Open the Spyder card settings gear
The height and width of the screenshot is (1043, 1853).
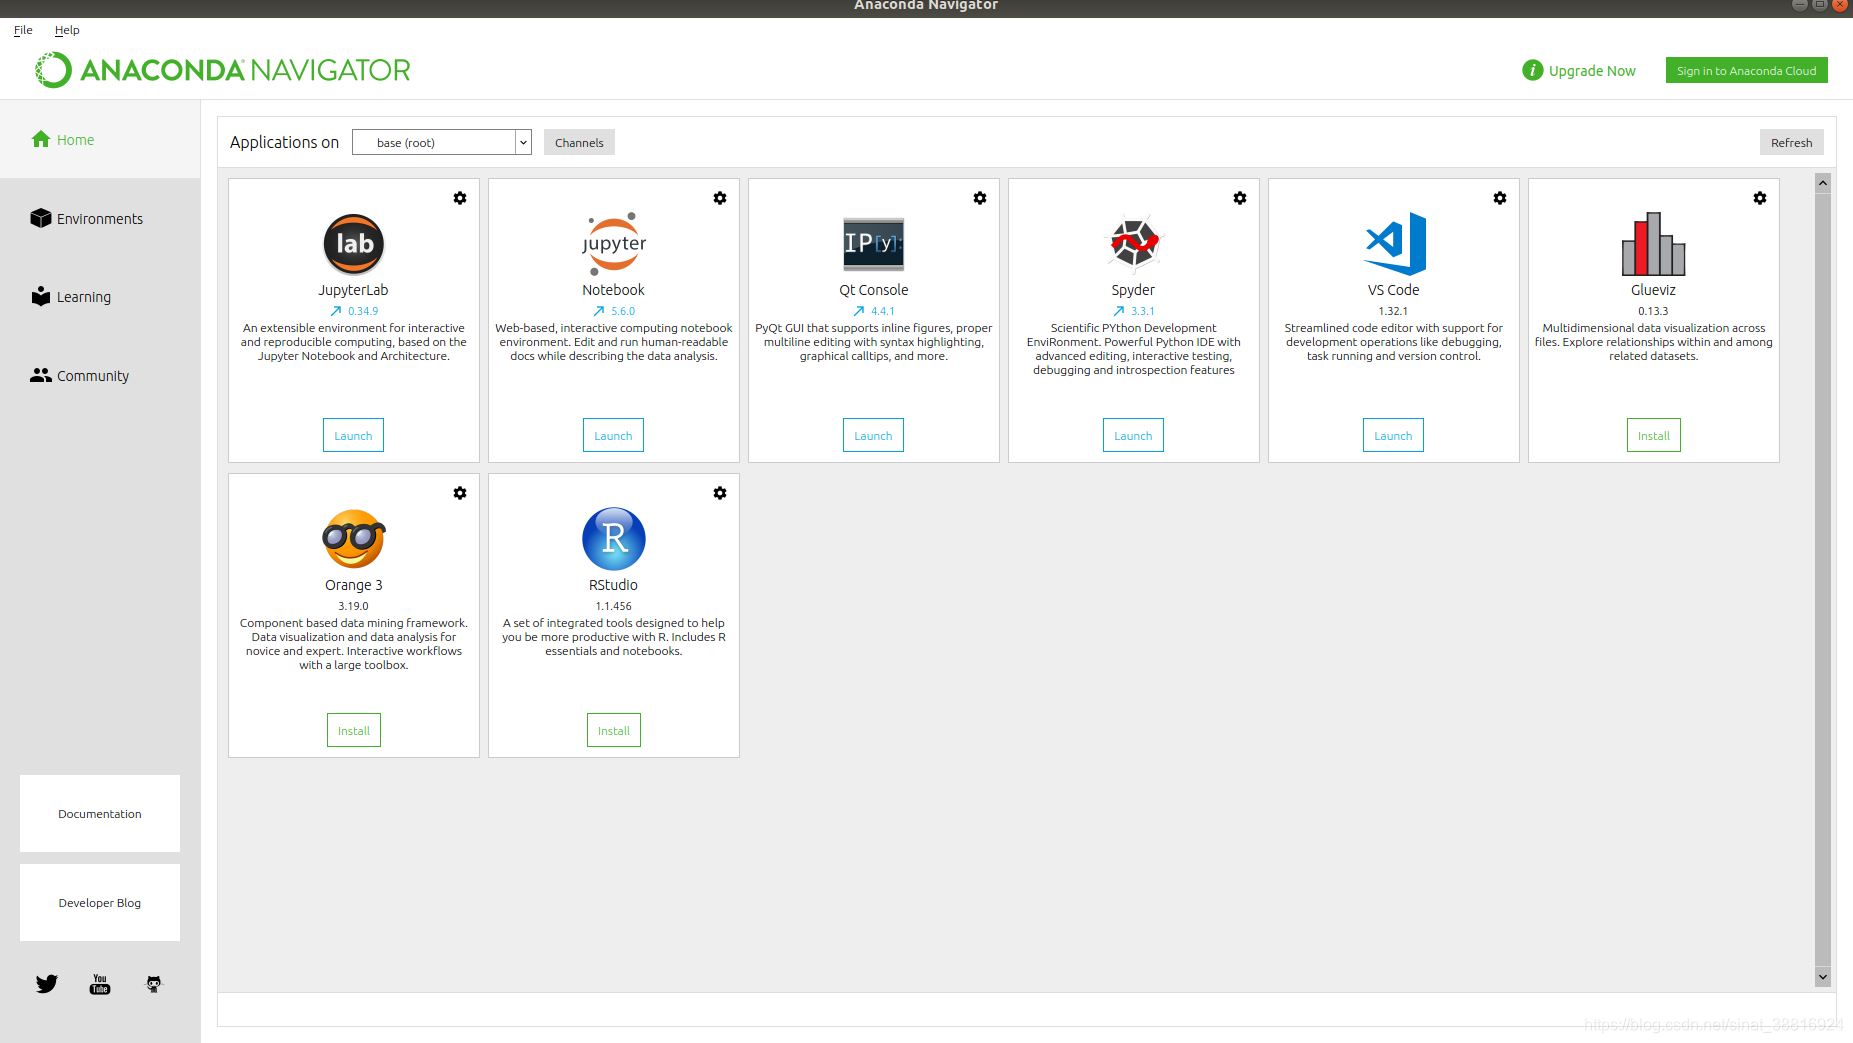click(1240, 198)
